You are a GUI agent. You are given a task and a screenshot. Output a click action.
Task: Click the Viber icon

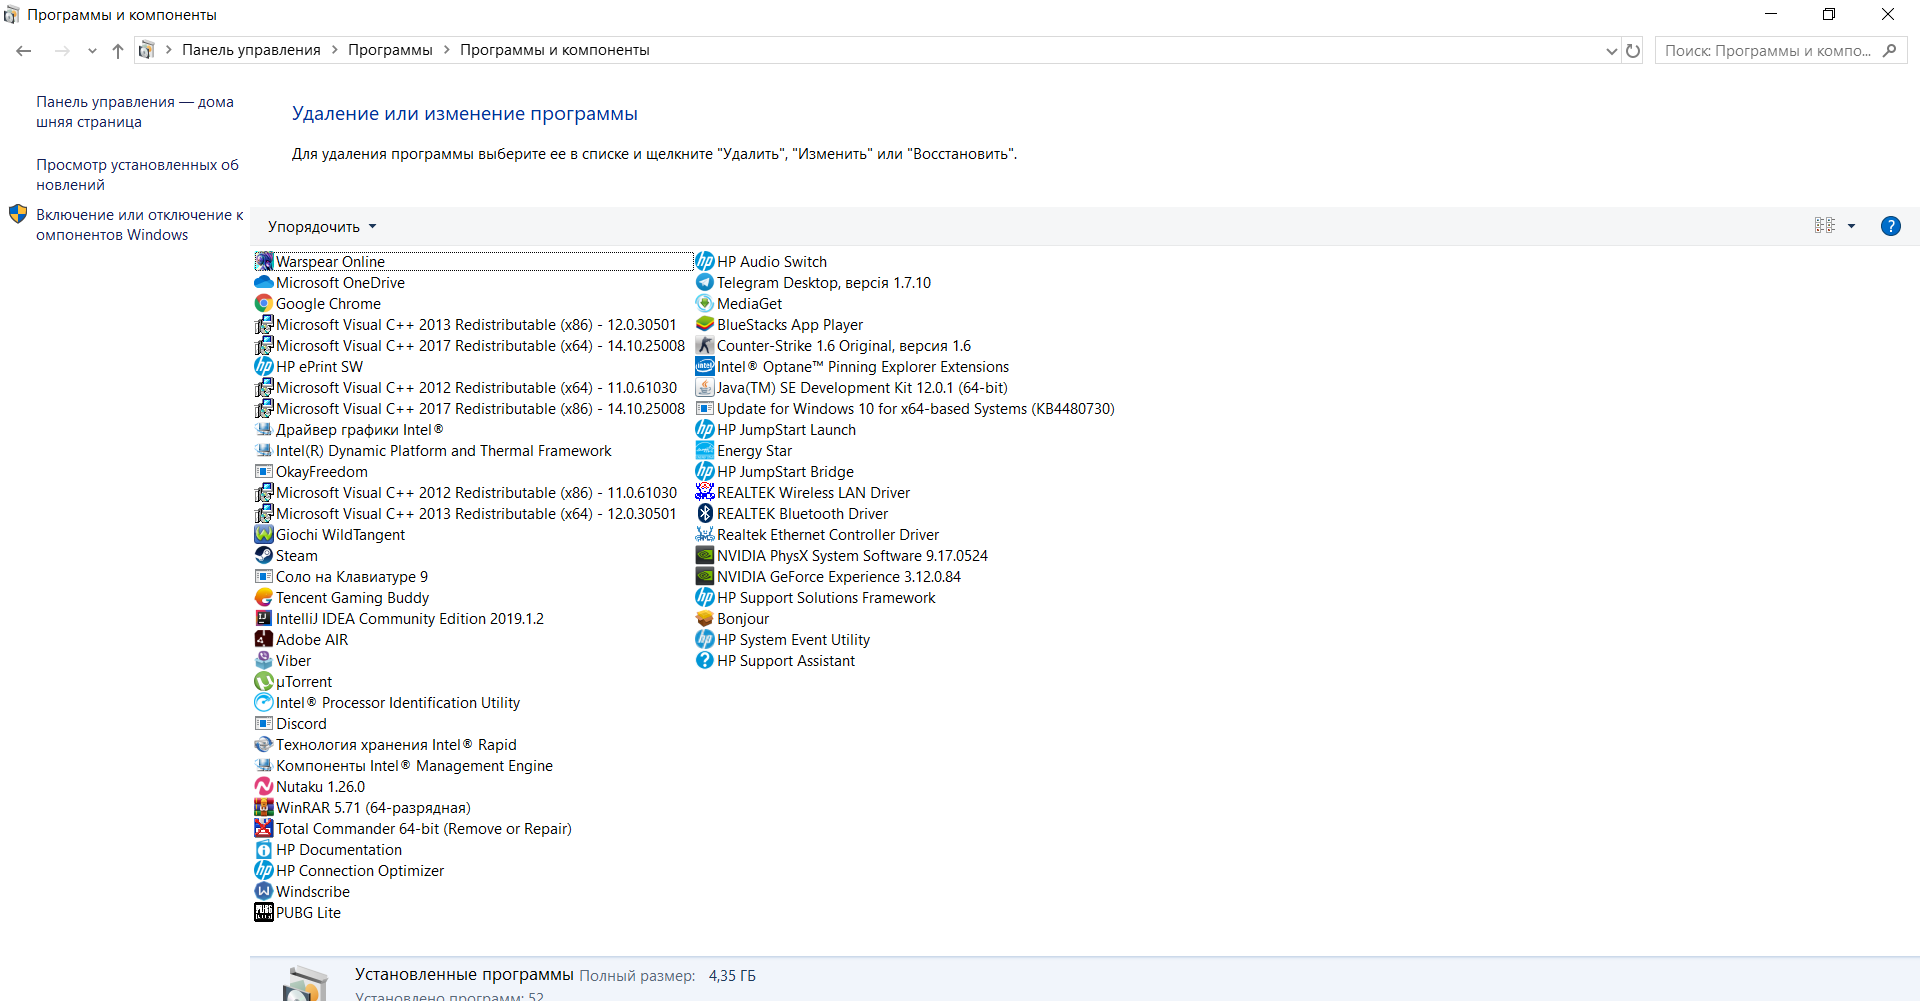(x=264, y=660)
